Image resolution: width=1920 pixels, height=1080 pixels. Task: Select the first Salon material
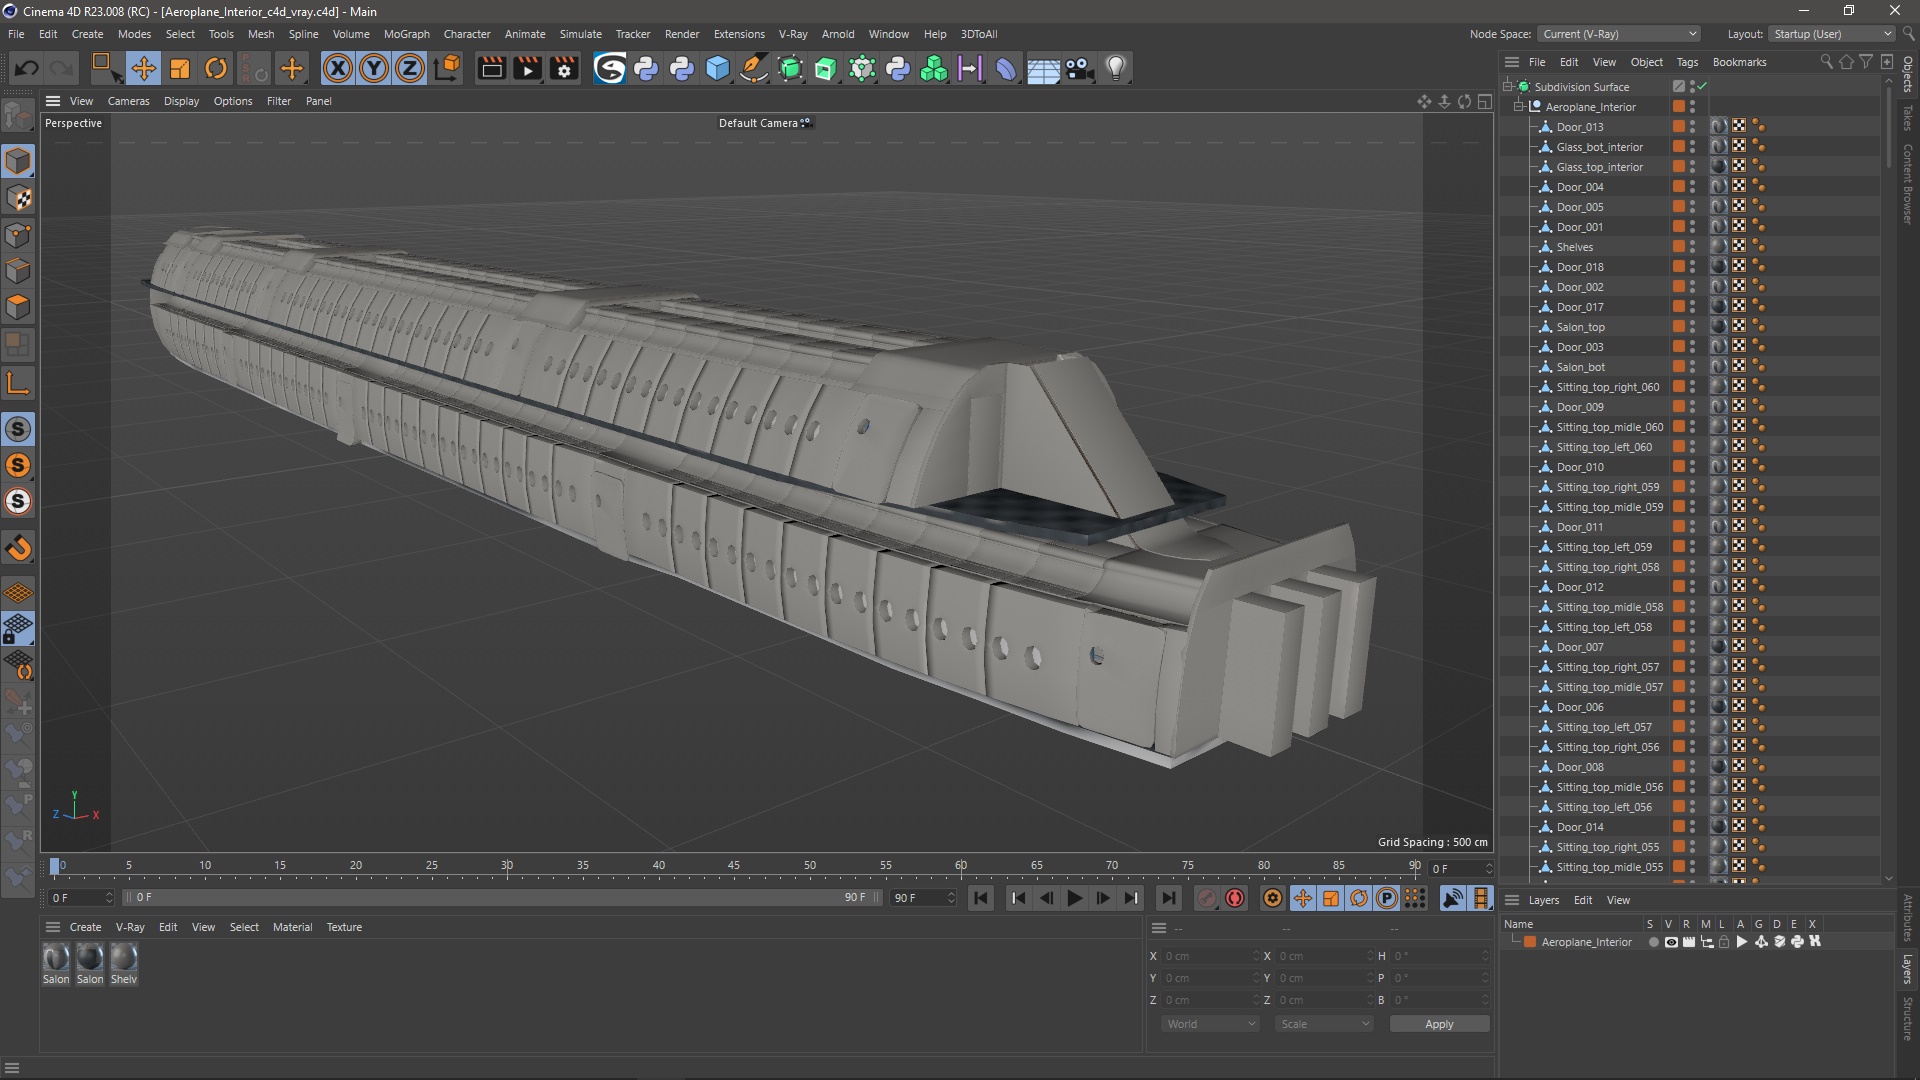[56, 964]
